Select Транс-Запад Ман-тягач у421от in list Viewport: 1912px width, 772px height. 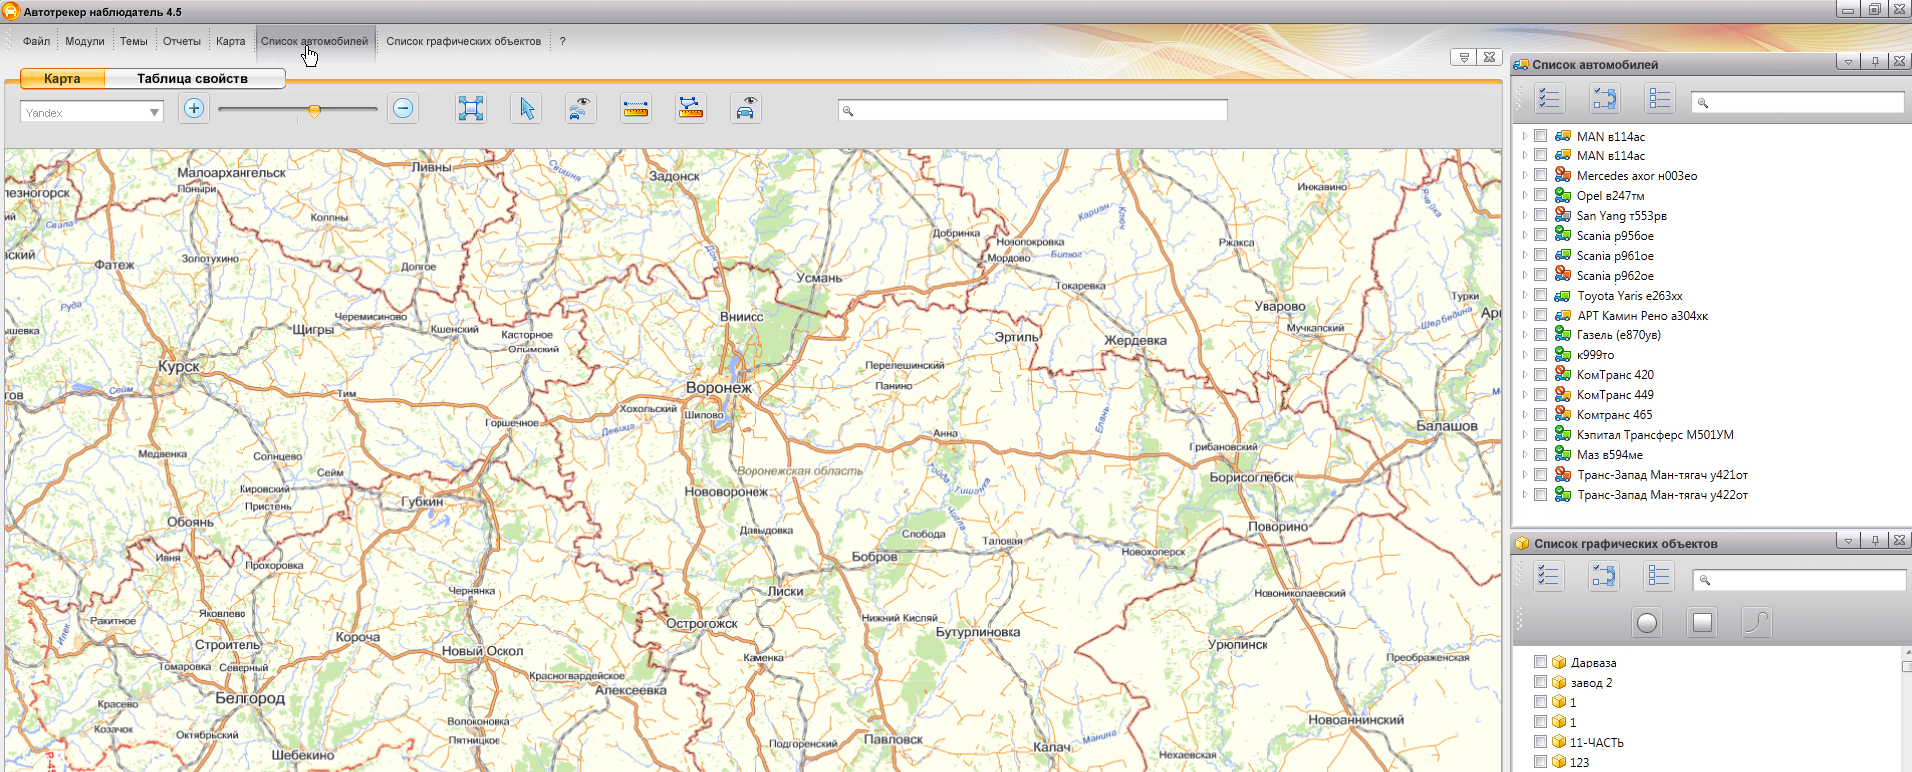click(1662, 474)
